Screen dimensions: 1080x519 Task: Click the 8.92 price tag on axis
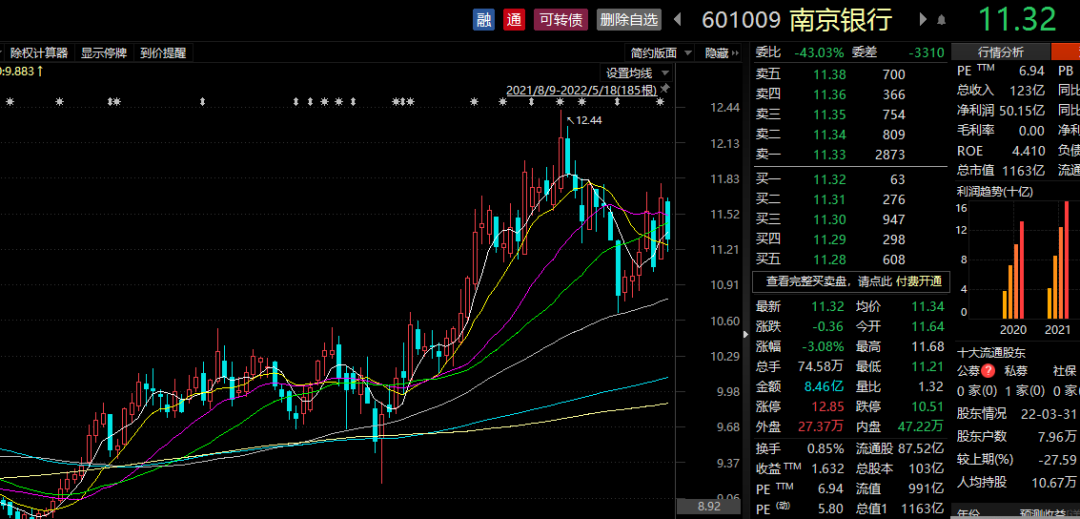tap(707, 507)
